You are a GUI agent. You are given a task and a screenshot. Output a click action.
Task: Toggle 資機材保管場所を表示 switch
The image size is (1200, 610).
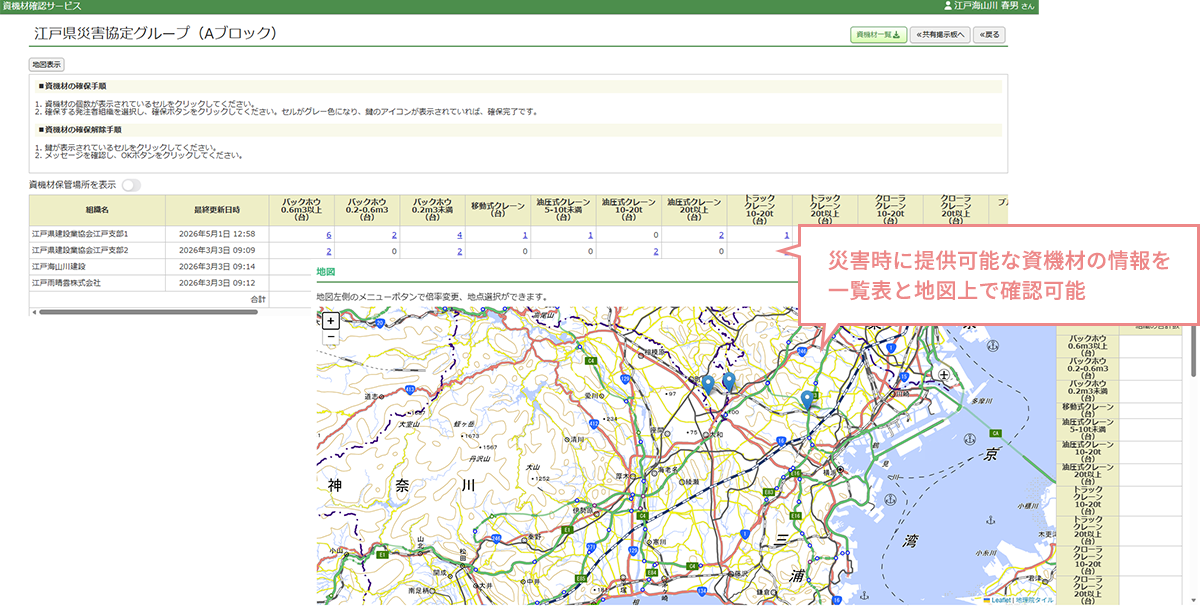pos(131,185)
